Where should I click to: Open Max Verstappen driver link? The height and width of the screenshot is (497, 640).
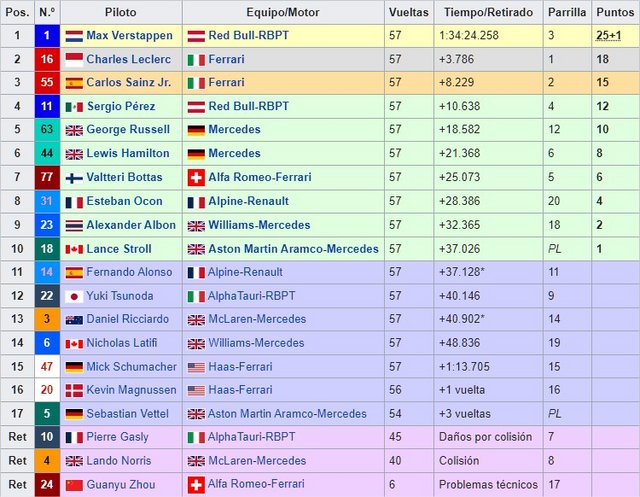[129, 36]
